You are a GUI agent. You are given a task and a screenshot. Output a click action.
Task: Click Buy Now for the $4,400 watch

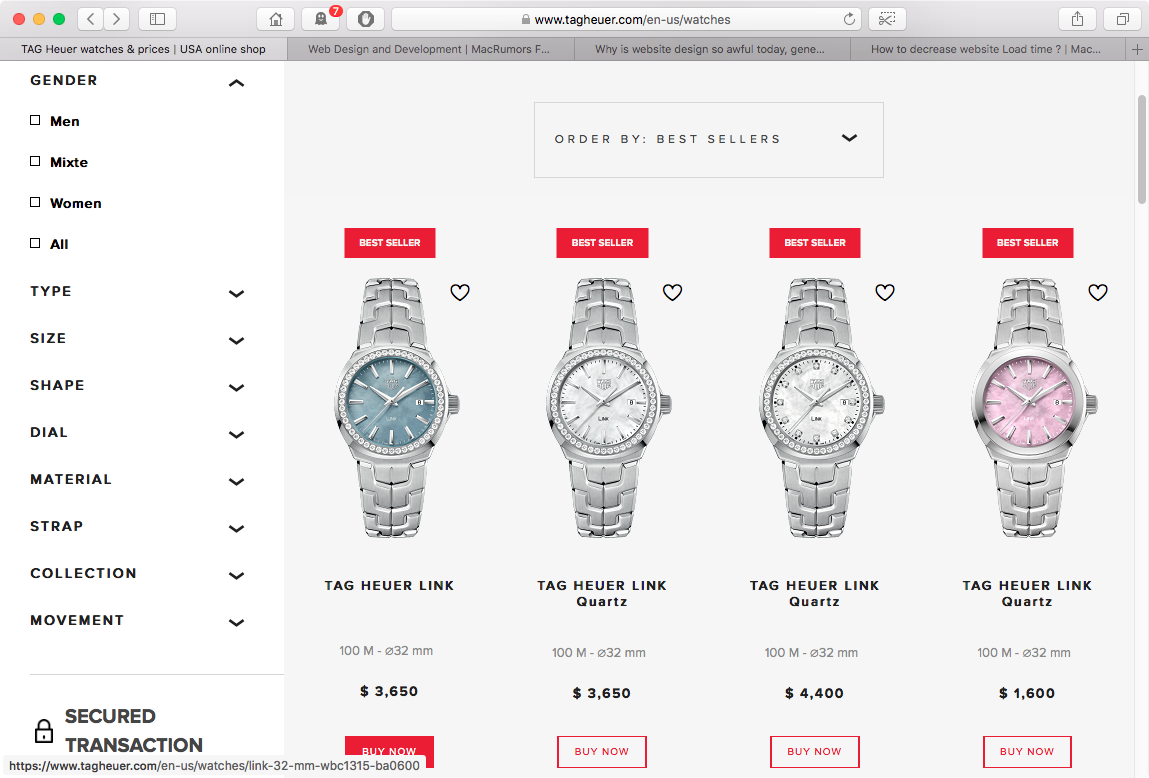click(x=814, y=752)
